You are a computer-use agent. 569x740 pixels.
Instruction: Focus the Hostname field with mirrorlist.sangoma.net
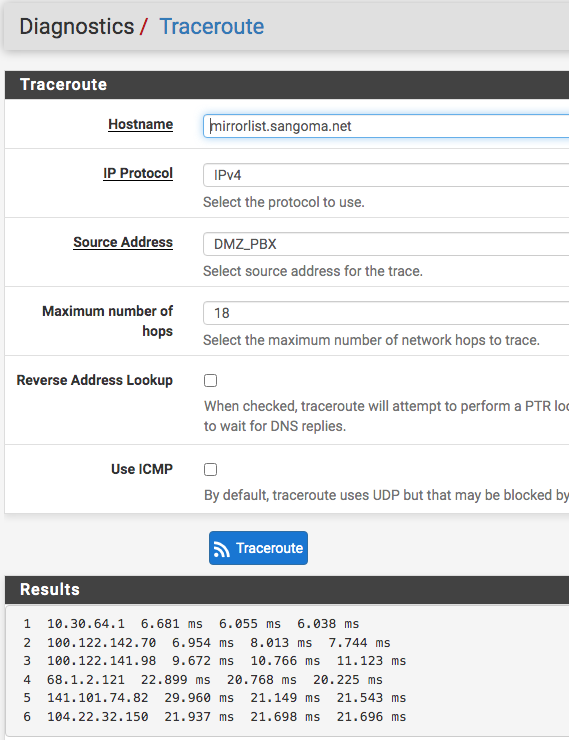(x=386, y=126)
